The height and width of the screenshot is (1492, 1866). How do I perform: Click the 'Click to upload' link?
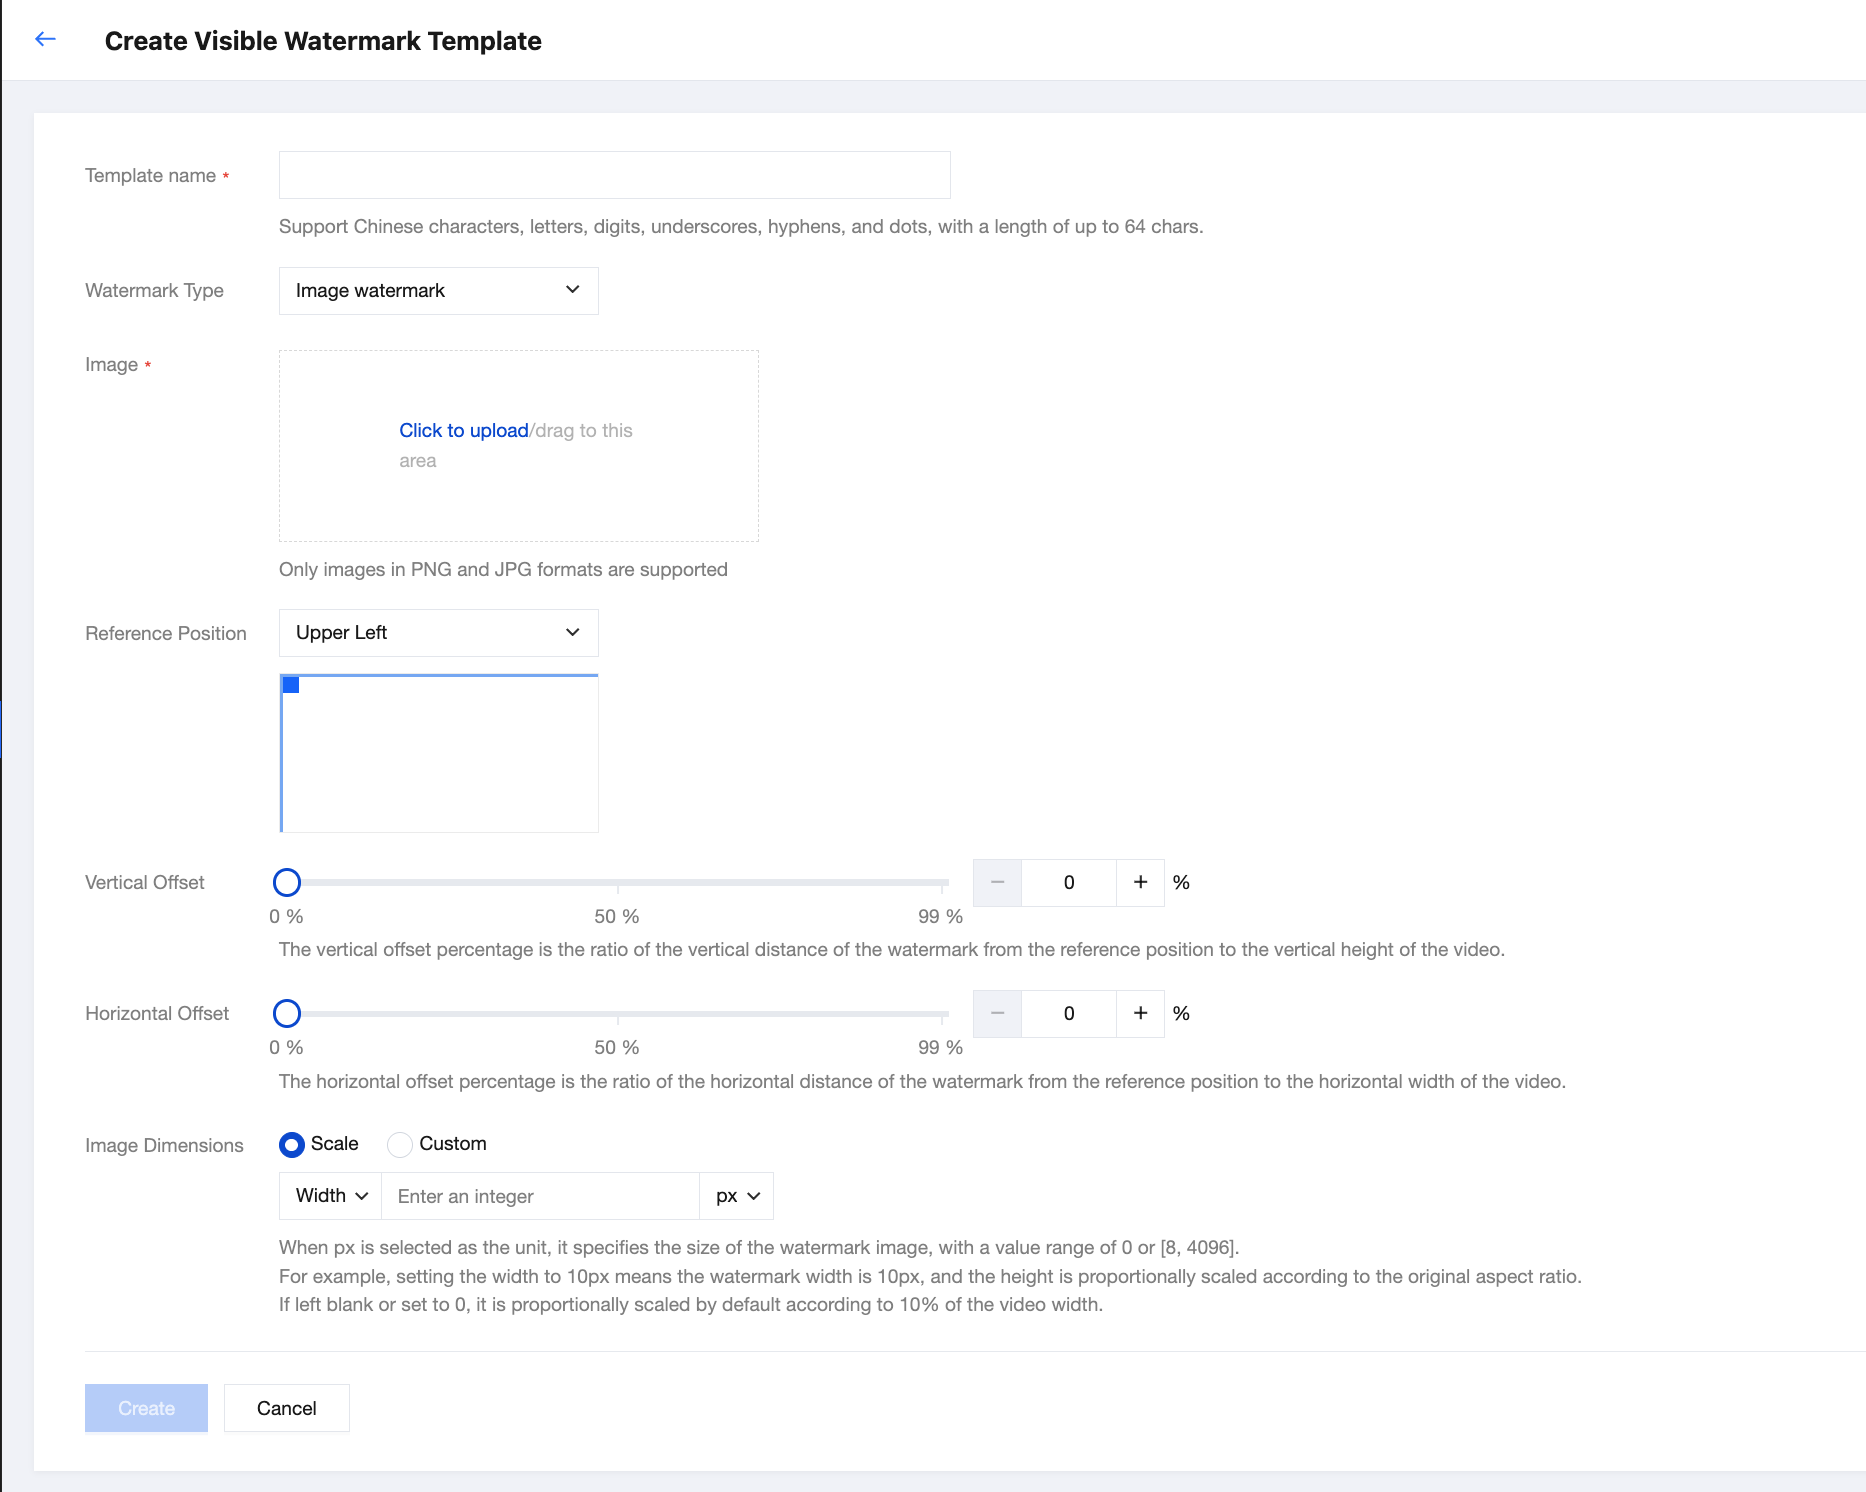pyautogui.click(x=464, y=431)
